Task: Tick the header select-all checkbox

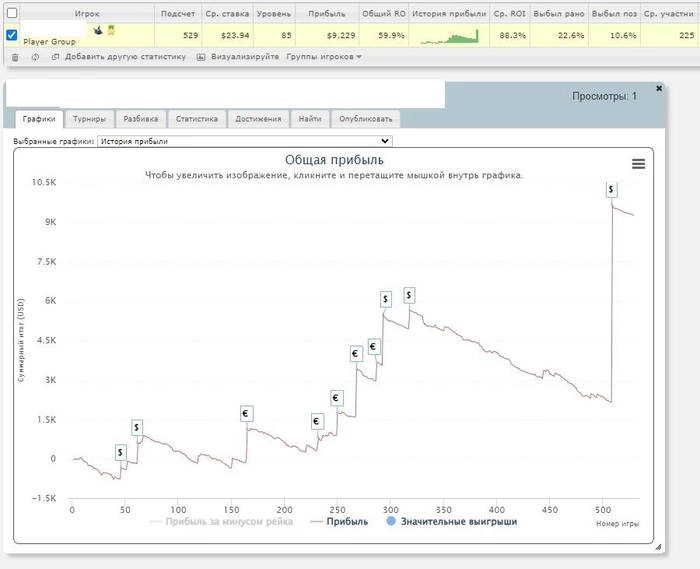Action: [x=12, y=13]
